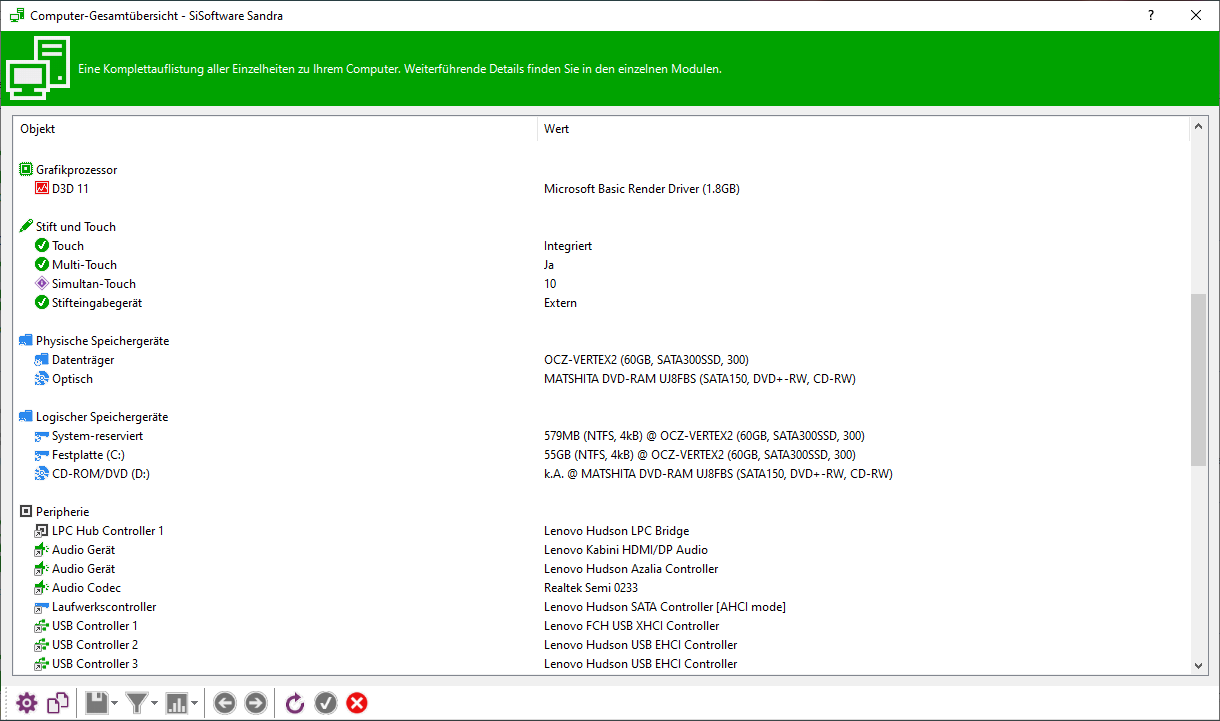Select the Lenovo Hudson SATA Controller value
This screenshot has height=721, width=1220.
665,607
